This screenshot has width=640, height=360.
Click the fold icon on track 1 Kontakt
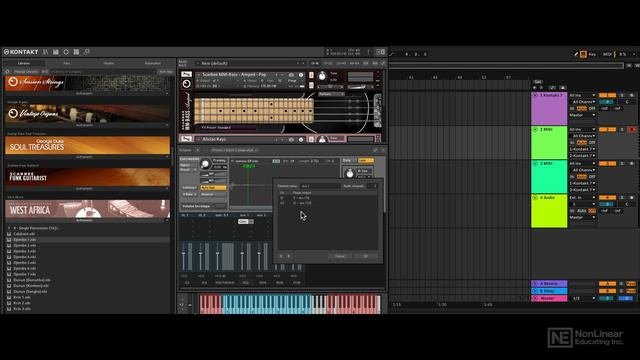pyautogui.click(x=535, y=95)
